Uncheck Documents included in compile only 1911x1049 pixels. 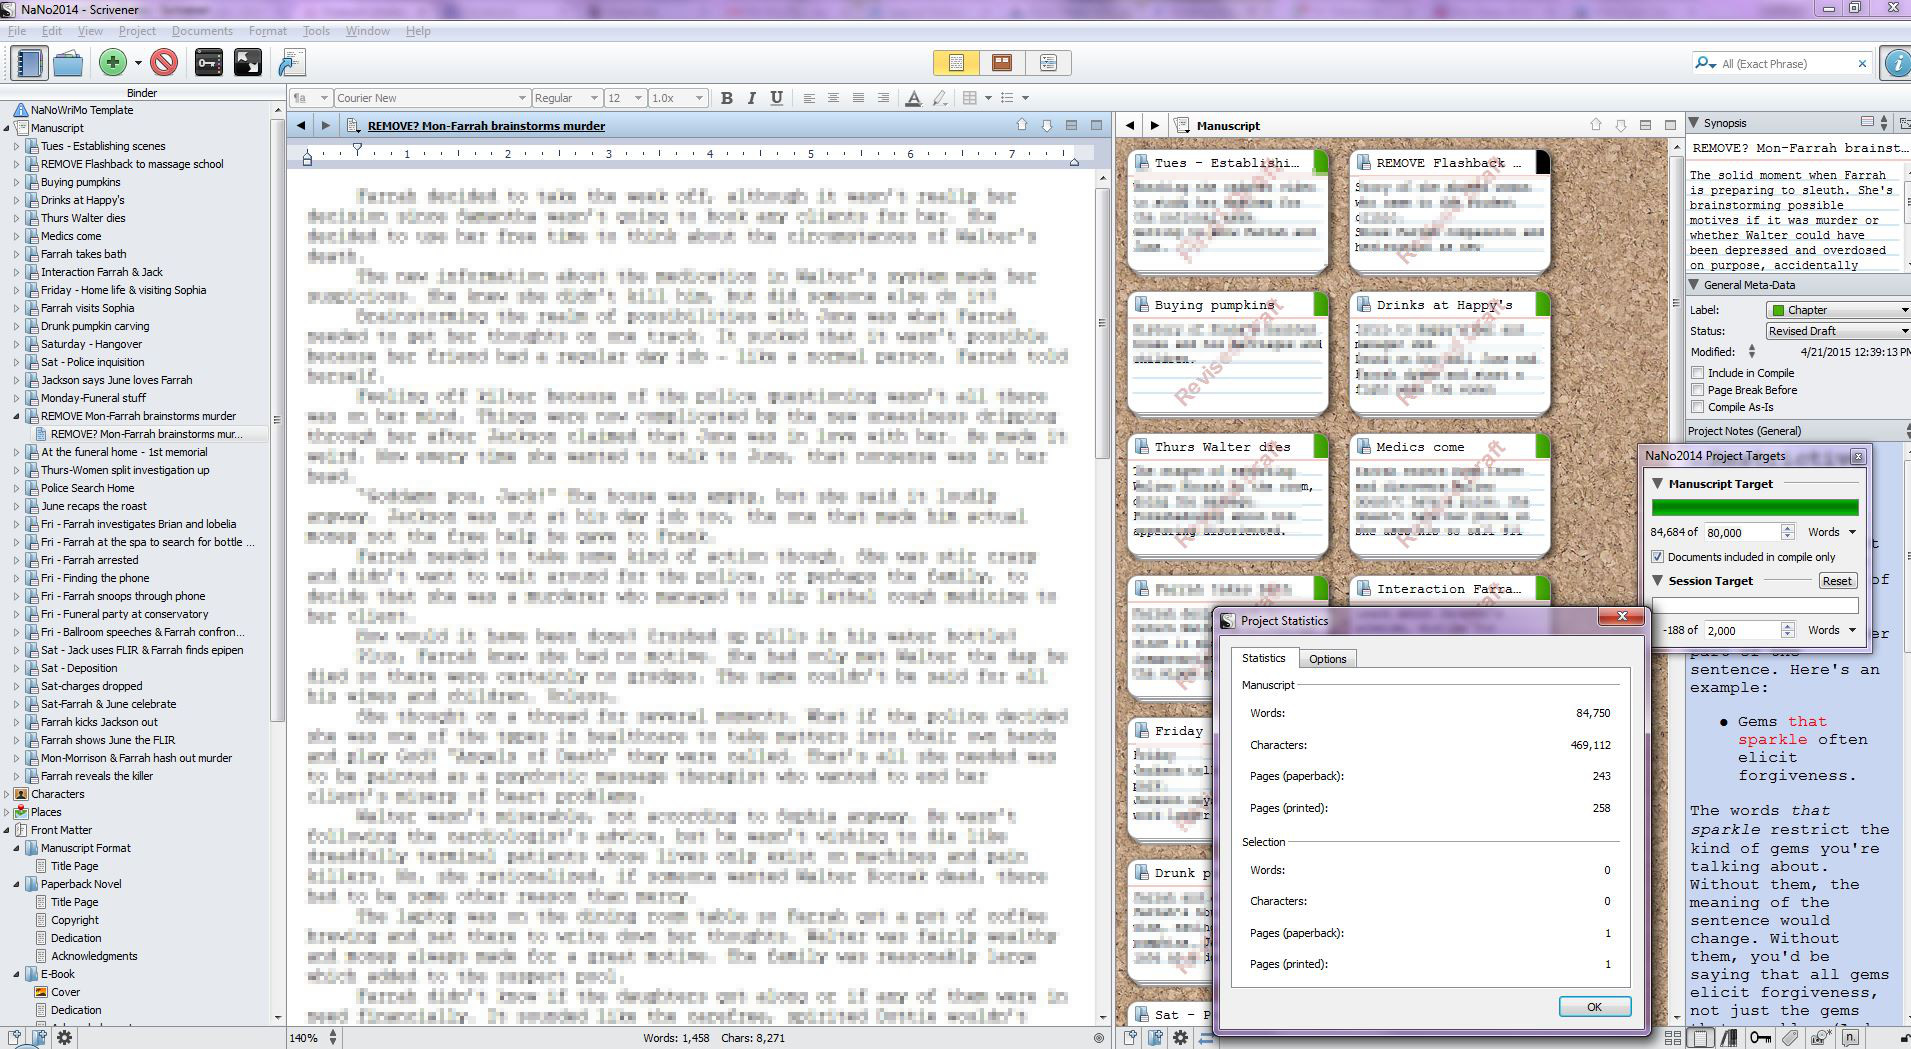click(x=1658, y=557)
